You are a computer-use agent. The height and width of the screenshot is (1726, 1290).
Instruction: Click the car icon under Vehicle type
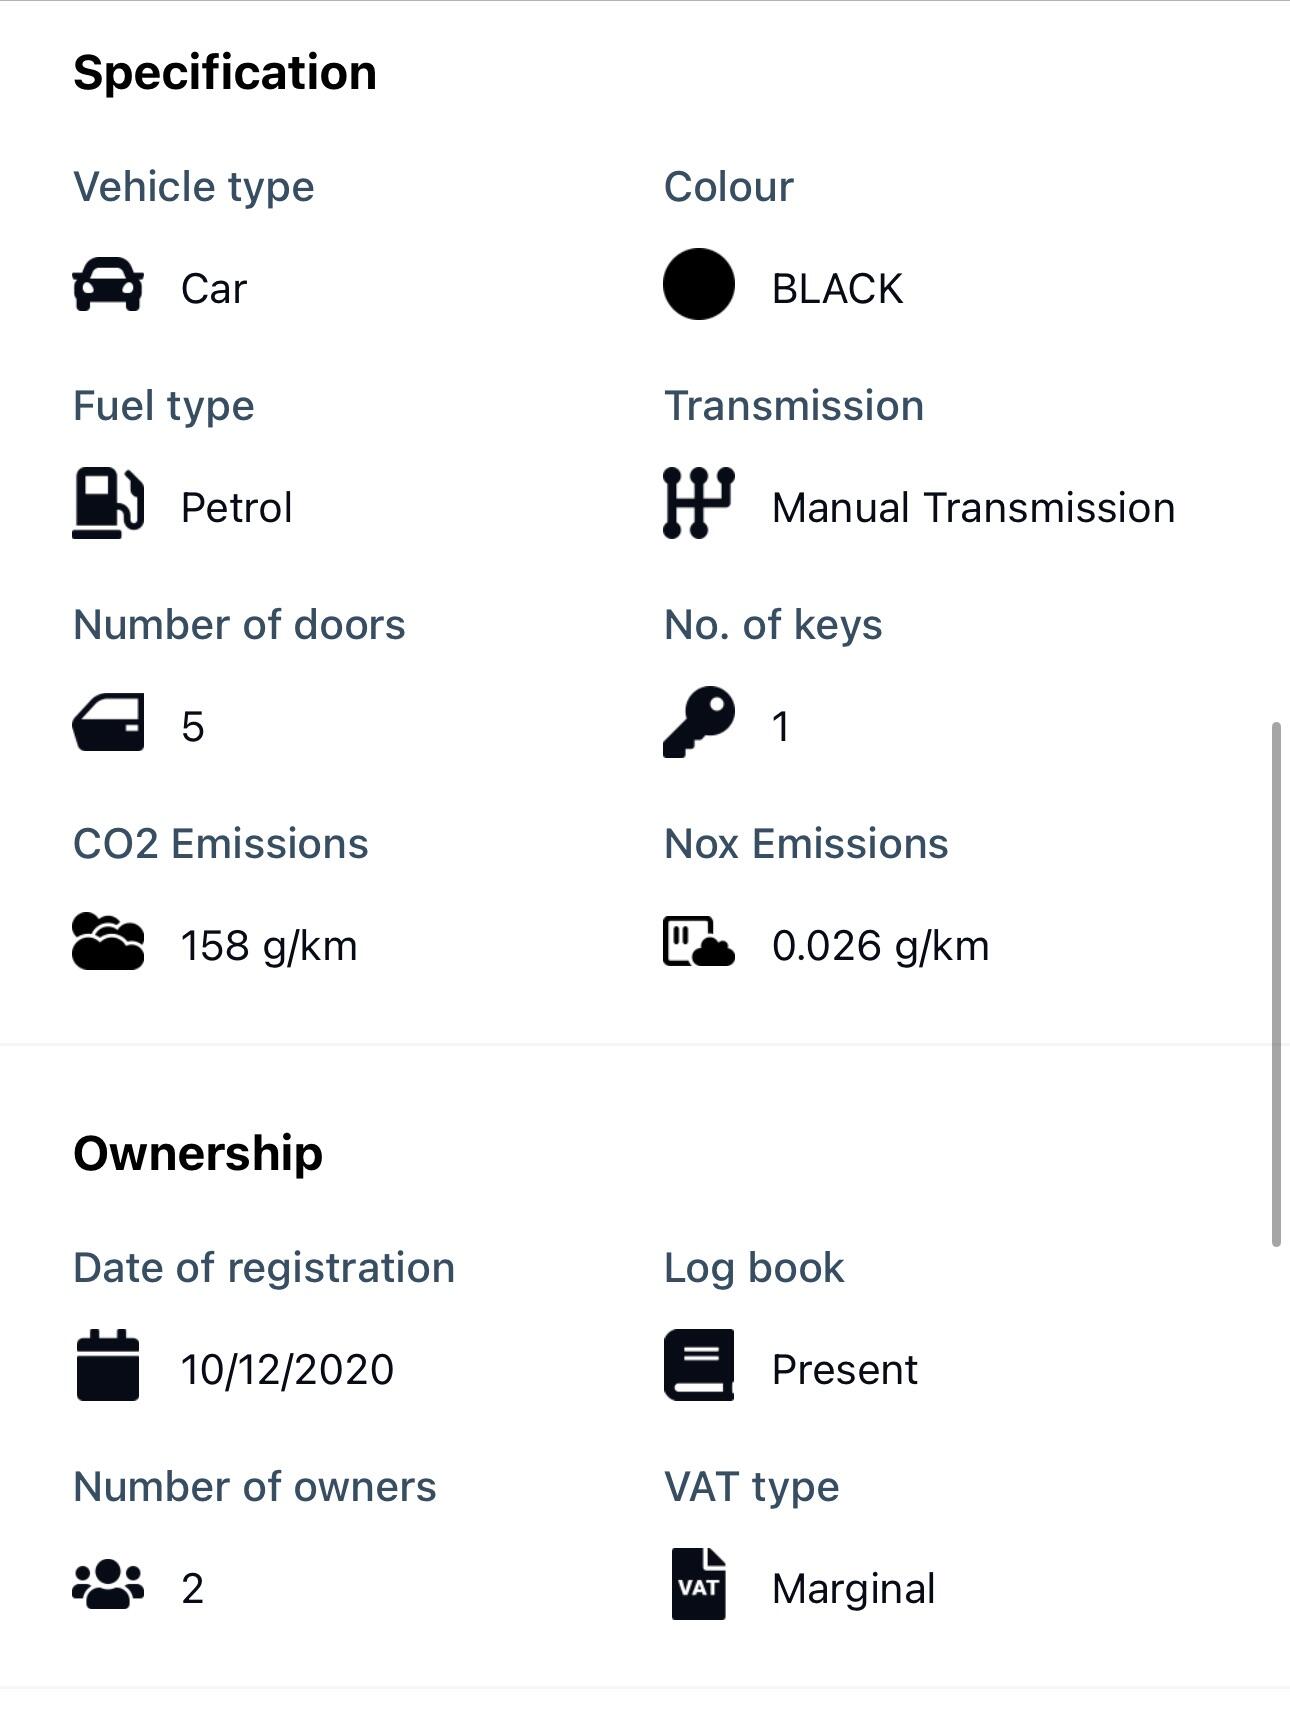click(108, 286)
